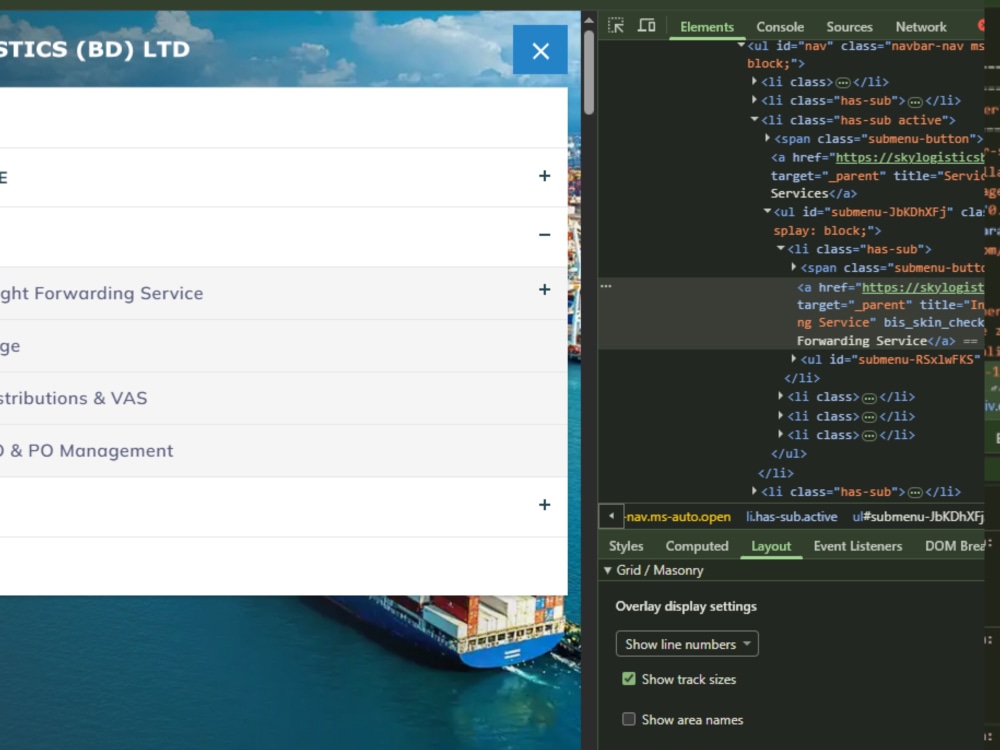Collapse the ul id="submenu-JbKDhXFj" node

coord(768,211)
